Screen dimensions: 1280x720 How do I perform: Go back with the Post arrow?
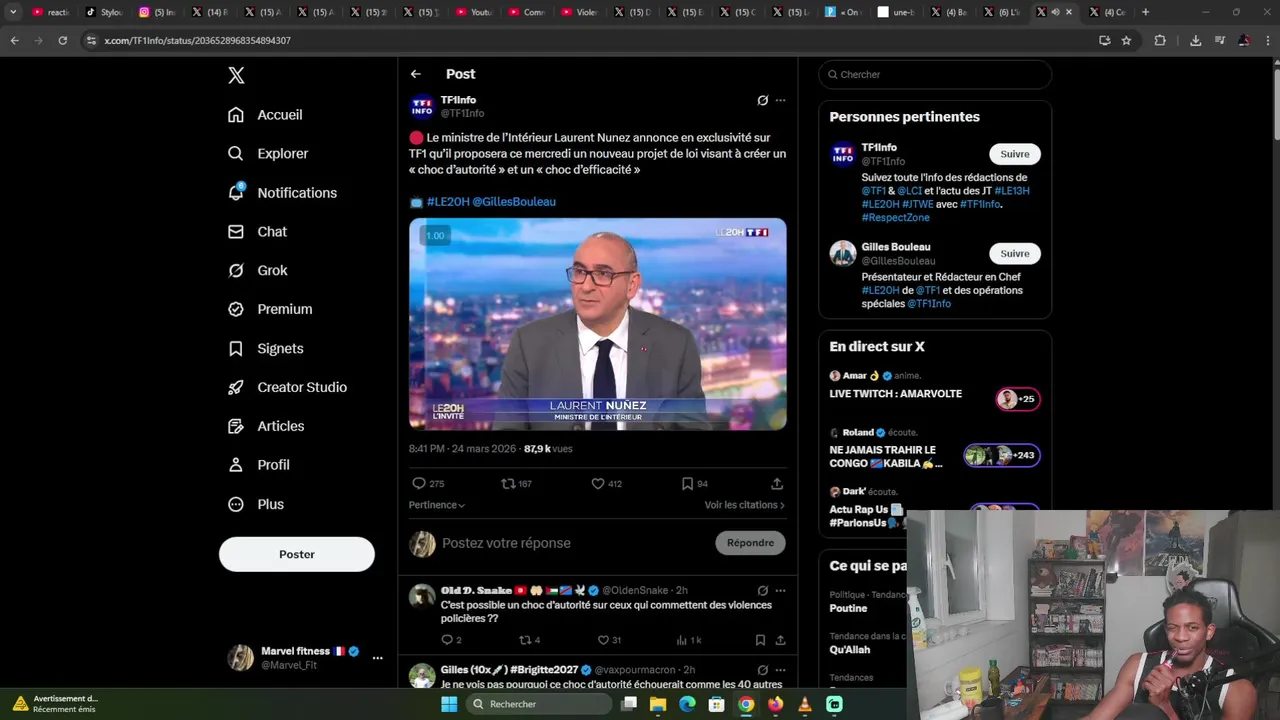pyautogui.click(x=416, y=74)
